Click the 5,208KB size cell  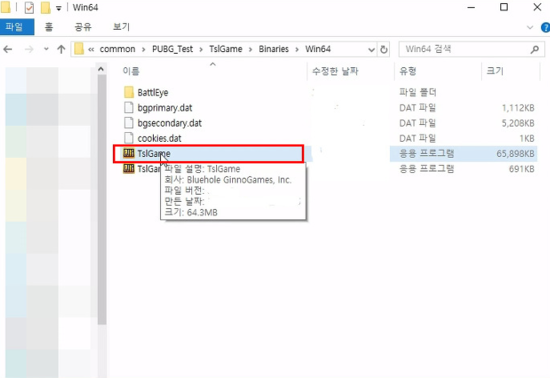[518, 123]
